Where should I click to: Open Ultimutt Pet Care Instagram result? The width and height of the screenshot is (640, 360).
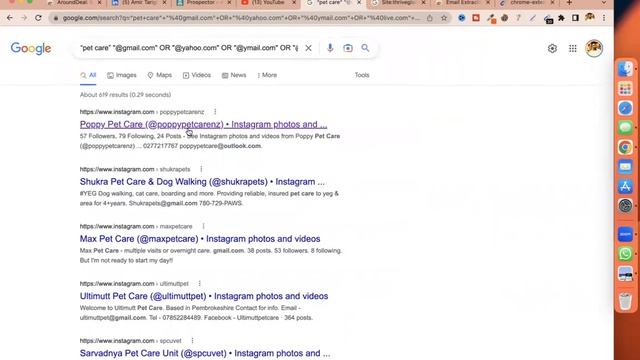[x=204, y=296]
